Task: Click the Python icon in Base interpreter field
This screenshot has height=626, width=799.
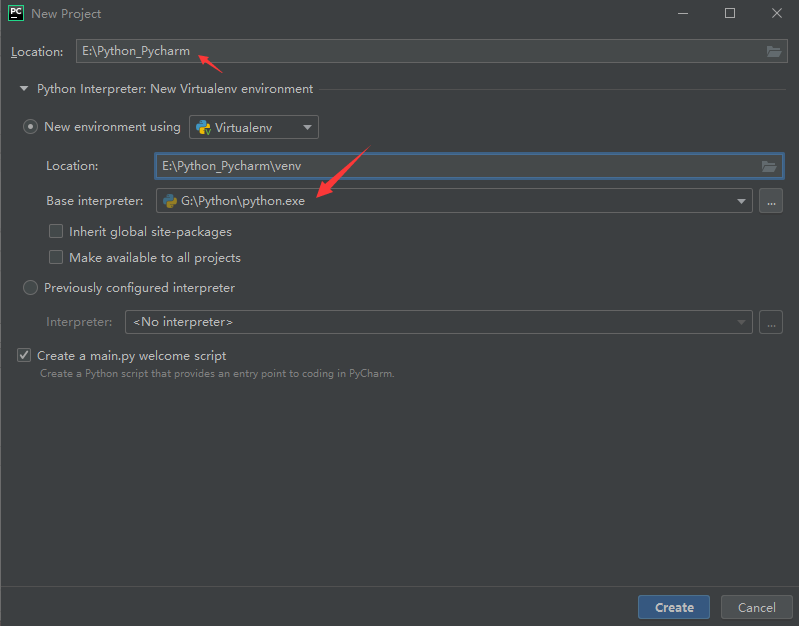Action: point(170,201)
